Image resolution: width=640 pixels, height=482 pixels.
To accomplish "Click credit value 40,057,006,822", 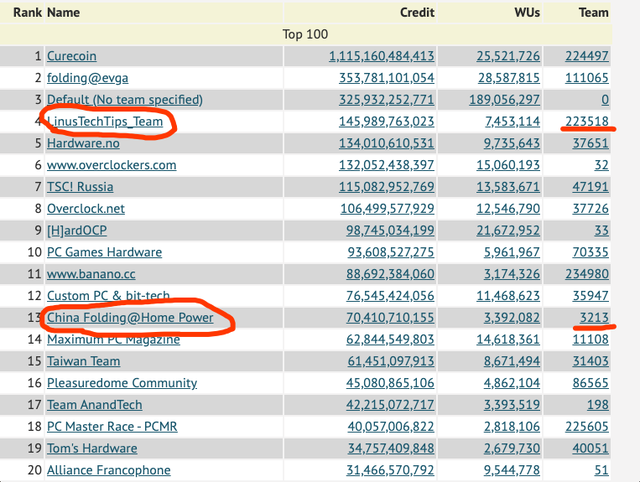I will coord(391,426).
